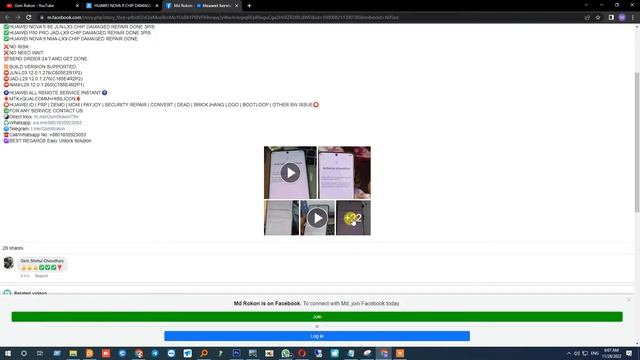Close the Gsm Rokon YouTube tab

click(77, 6)
